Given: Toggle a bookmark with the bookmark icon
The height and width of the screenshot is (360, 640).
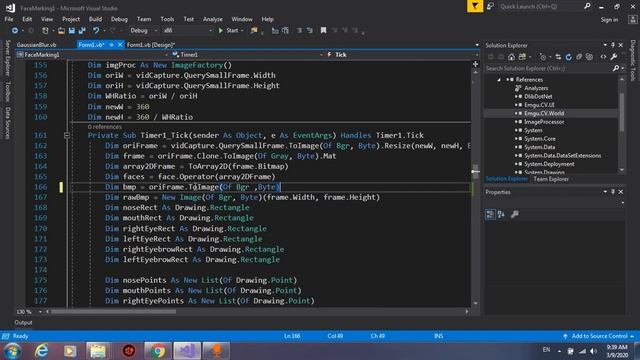Looking at the screenshot, I should point(323,31).
